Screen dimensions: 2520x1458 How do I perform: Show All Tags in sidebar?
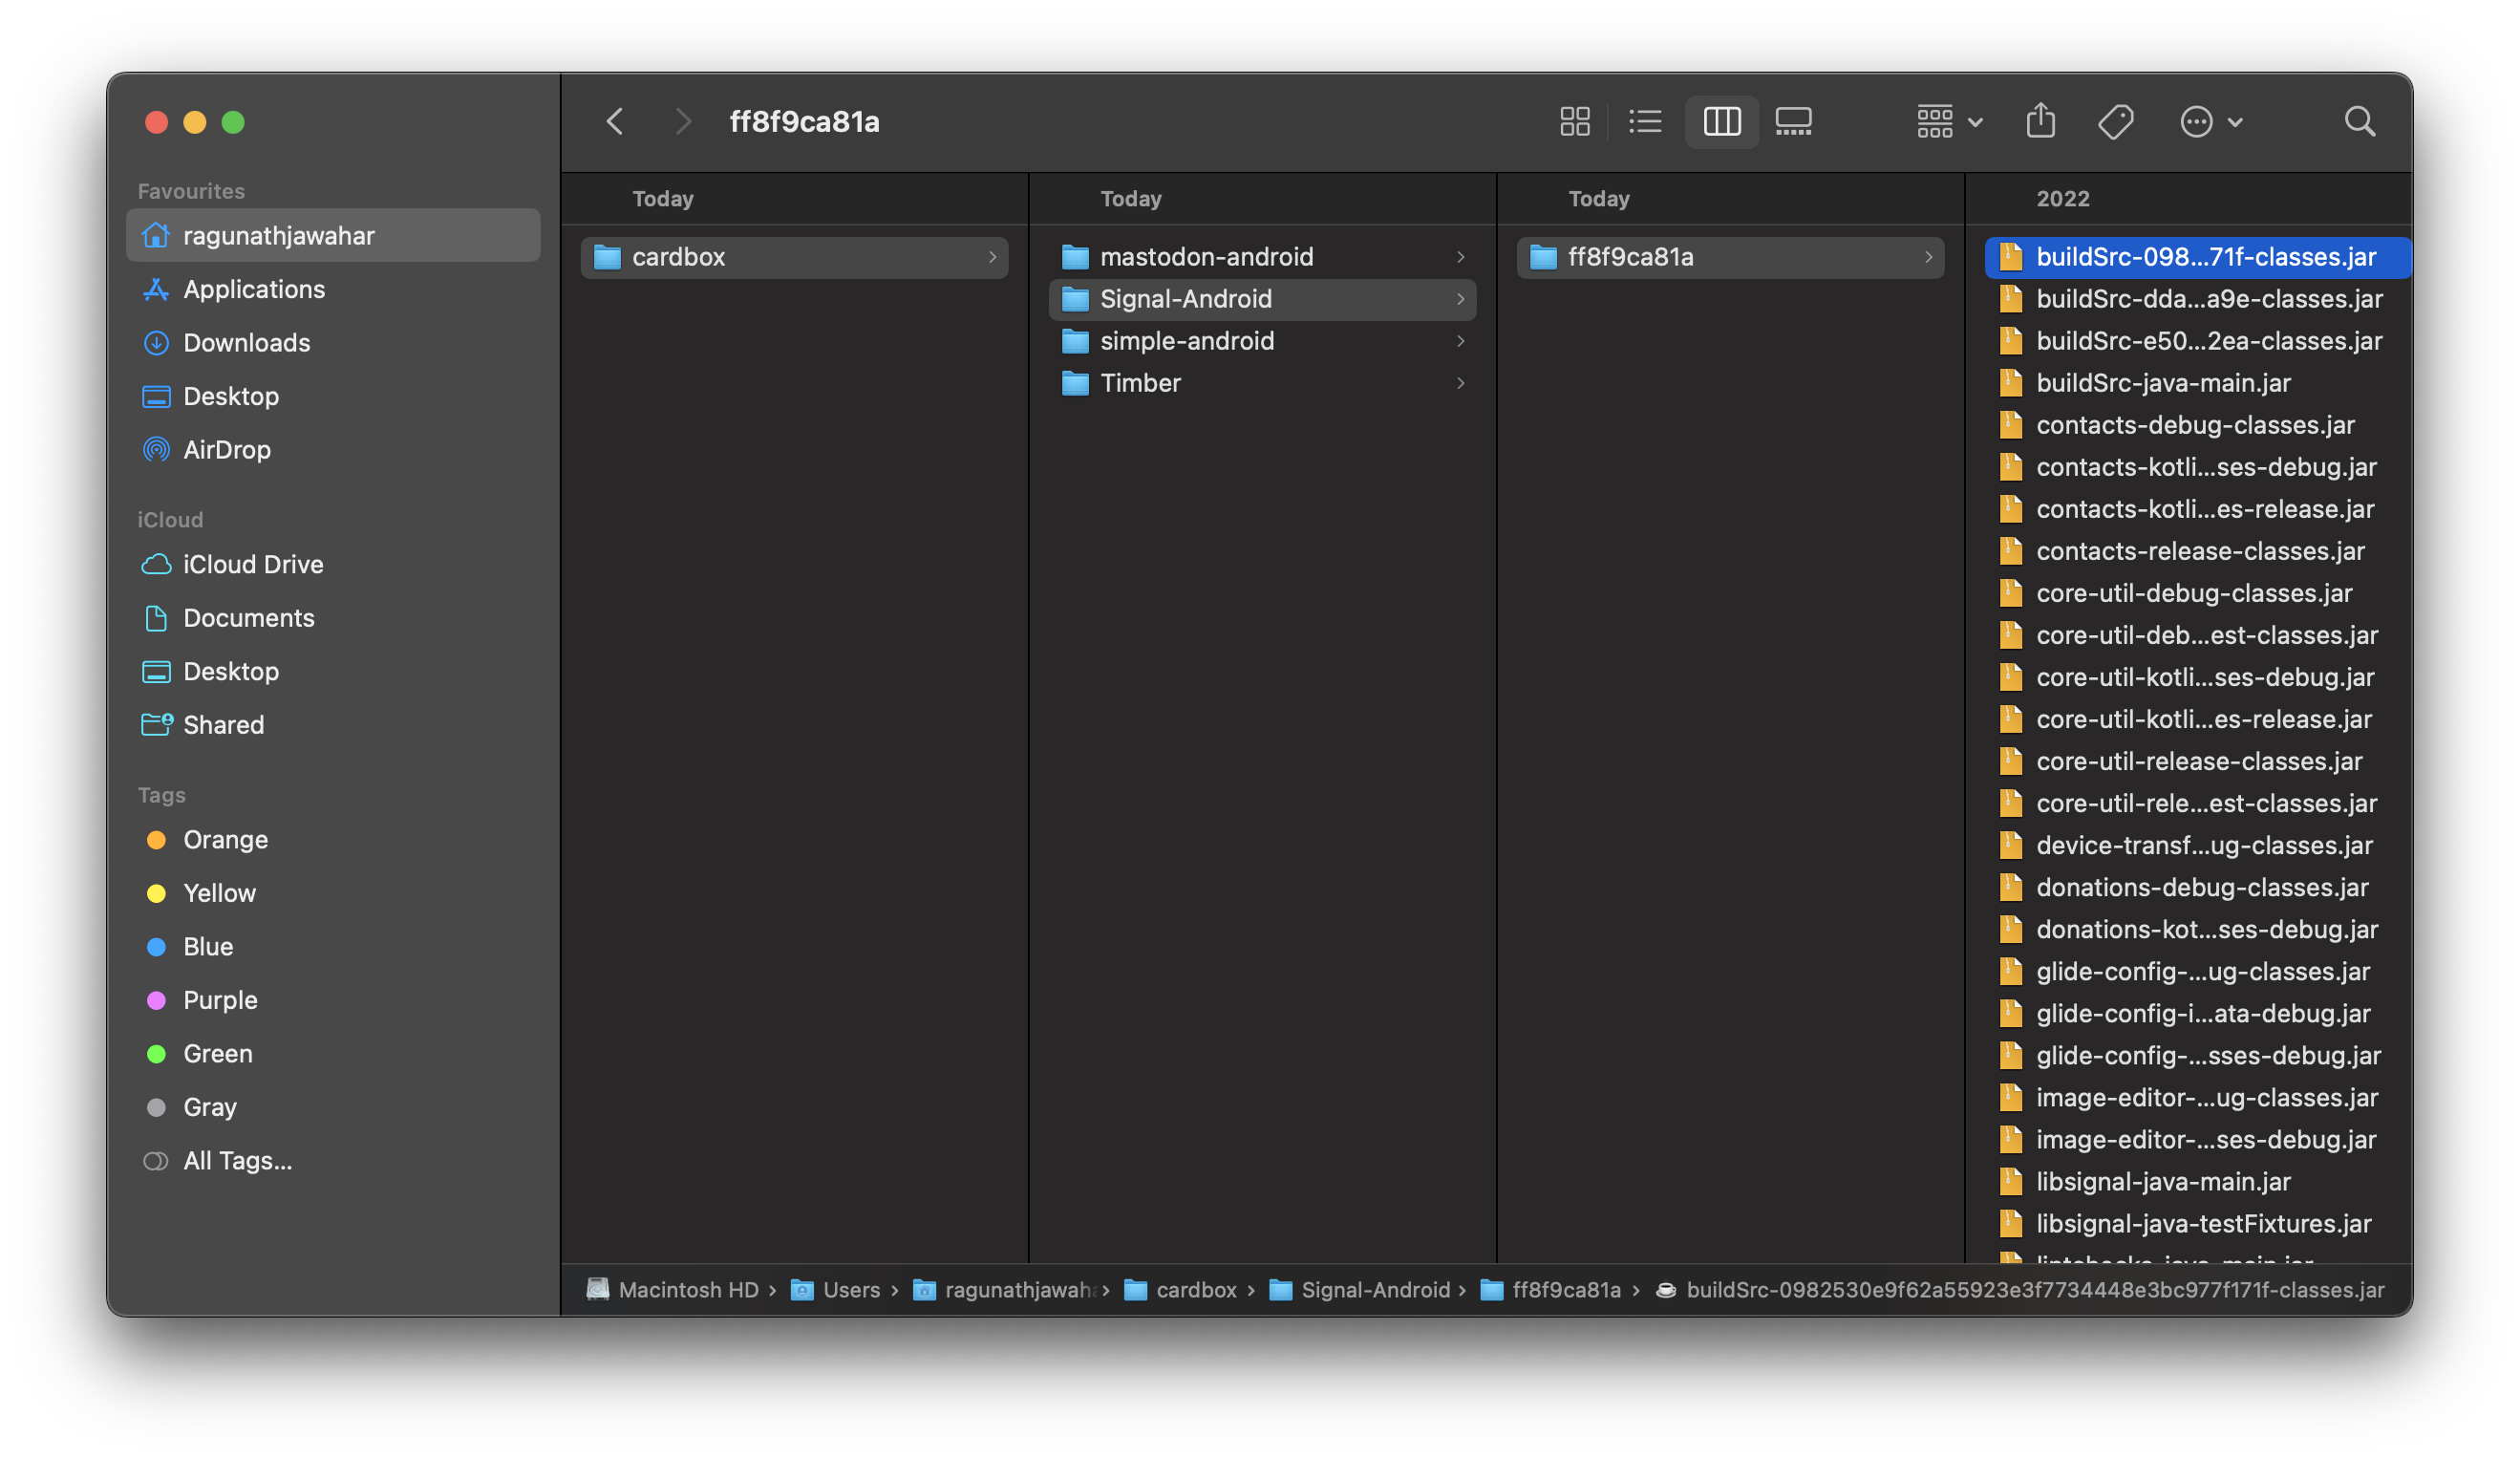(x=237, y=1161)
